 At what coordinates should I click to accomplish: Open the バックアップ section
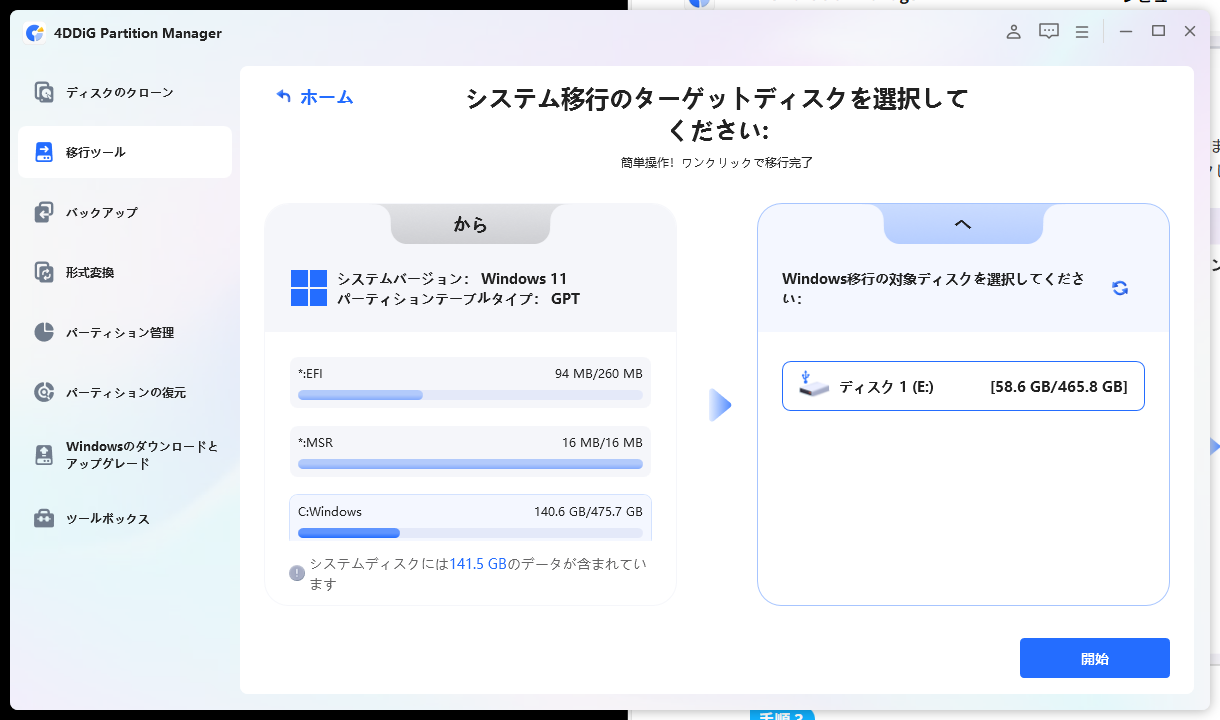coord(125,212)
